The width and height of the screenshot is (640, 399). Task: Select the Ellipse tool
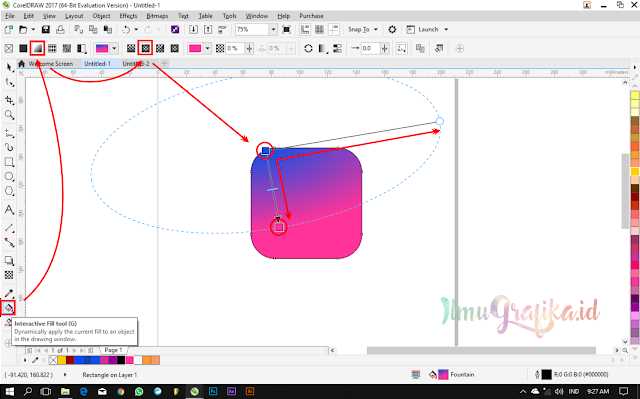9,177
